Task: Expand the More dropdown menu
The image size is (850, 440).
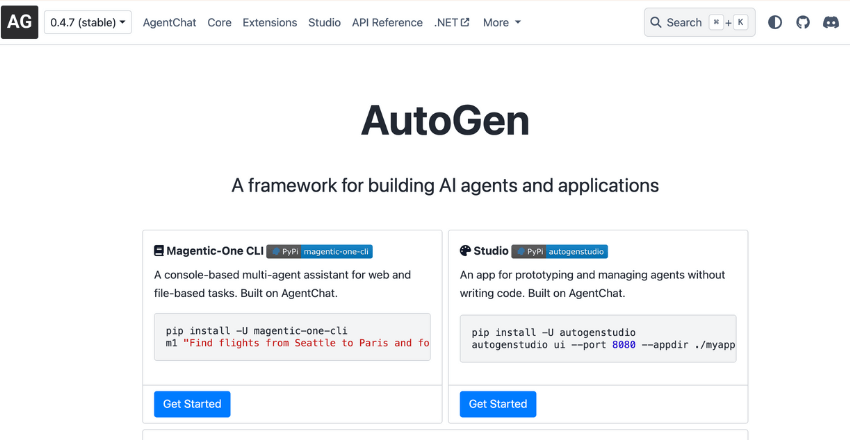Action: pyautogui.click(x=502, y=22)
